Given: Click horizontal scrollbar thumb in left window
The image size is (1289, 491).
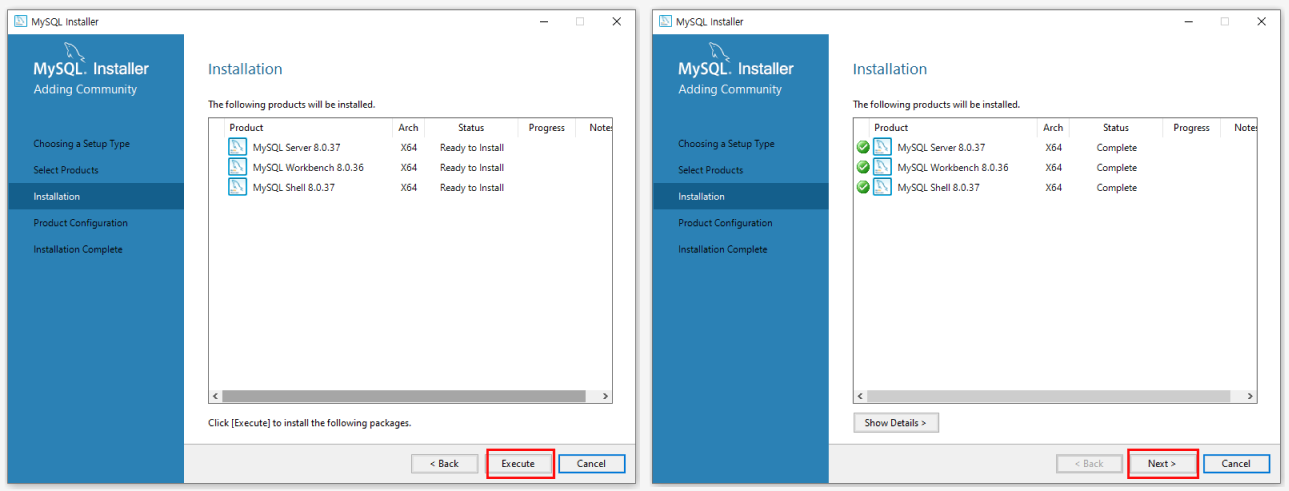Looking at the screenshot, I should (x=404, y=396).
